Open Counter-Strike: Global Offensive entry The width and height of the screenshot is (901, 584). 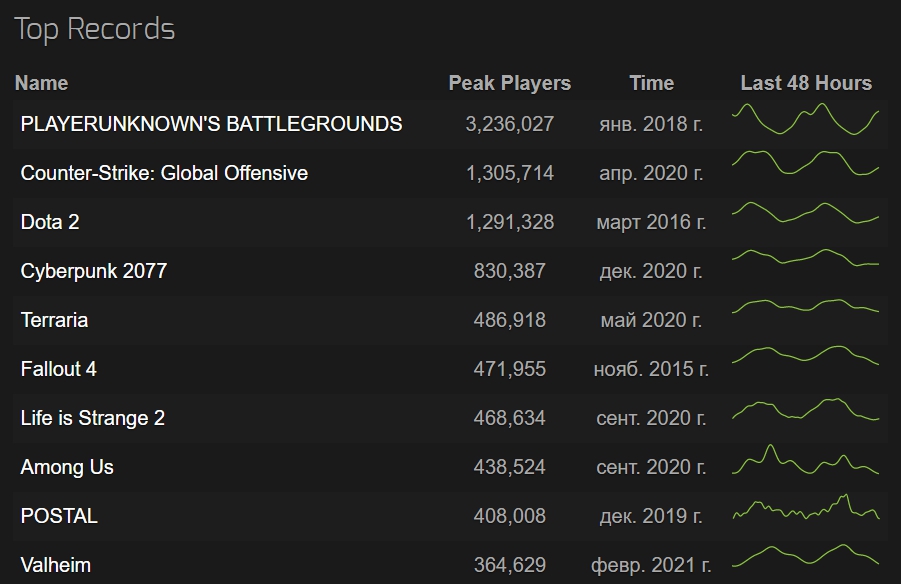[164, 173]
